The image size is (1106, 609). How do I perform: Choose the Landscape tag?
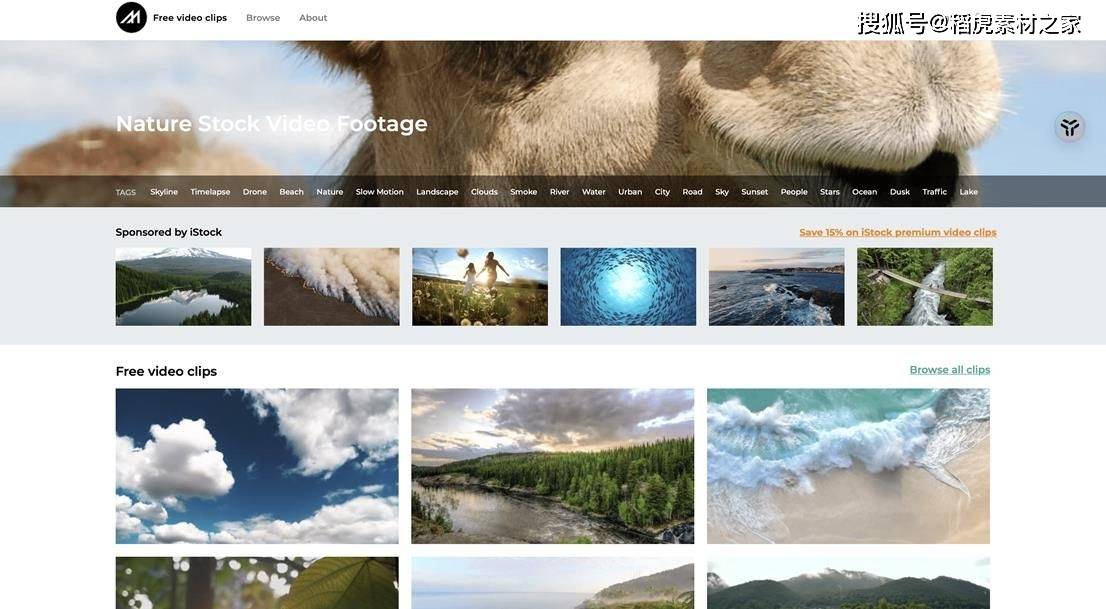pyautogui.click(x=437, y=192)
